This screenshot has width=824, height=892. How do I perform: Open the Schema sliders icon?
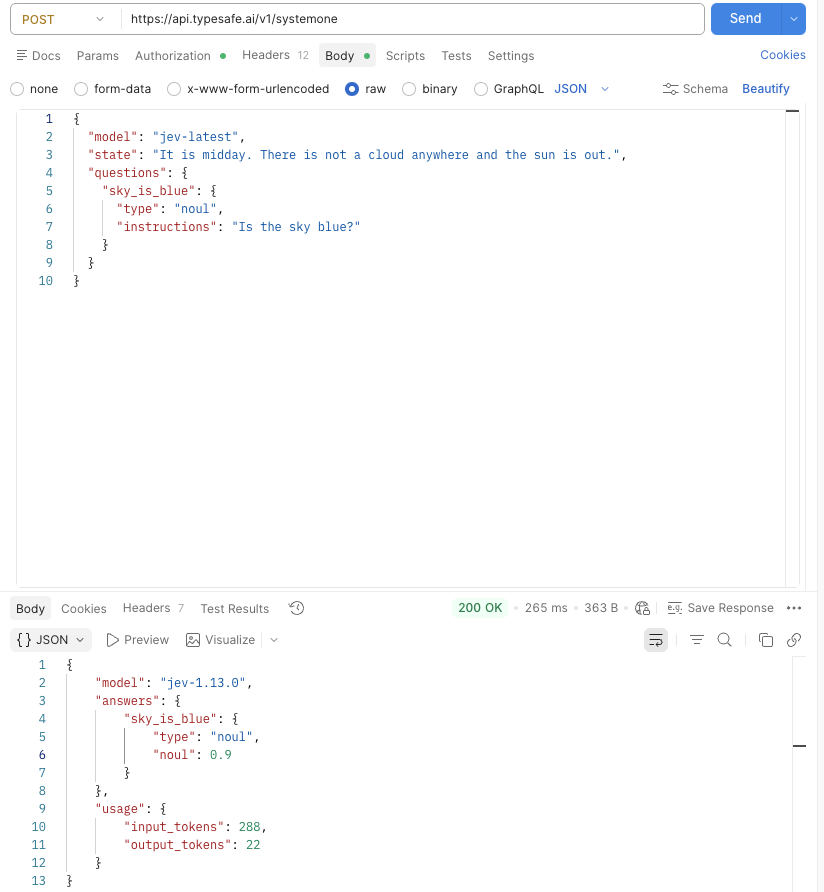point(670,89)
